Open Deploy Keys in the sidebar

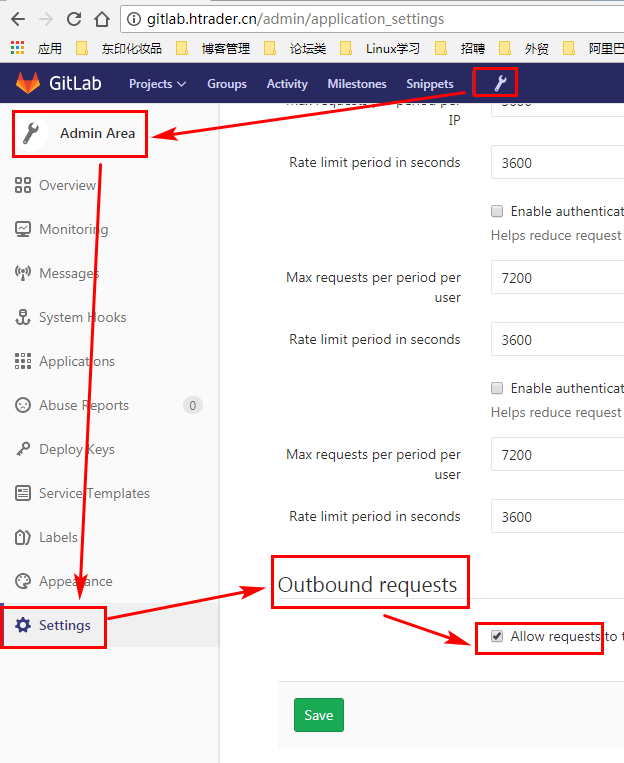[76, 449]
